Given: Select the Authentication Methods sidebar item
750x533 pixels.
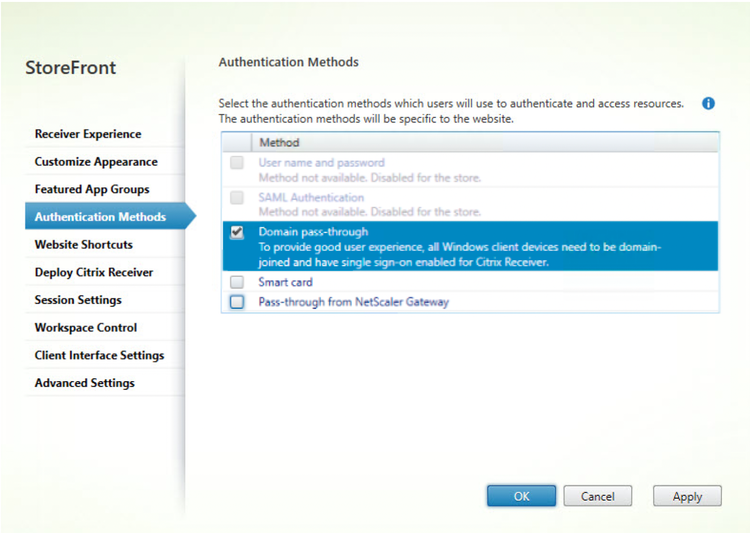Looking at the screenshot, I should pos(110,216).
